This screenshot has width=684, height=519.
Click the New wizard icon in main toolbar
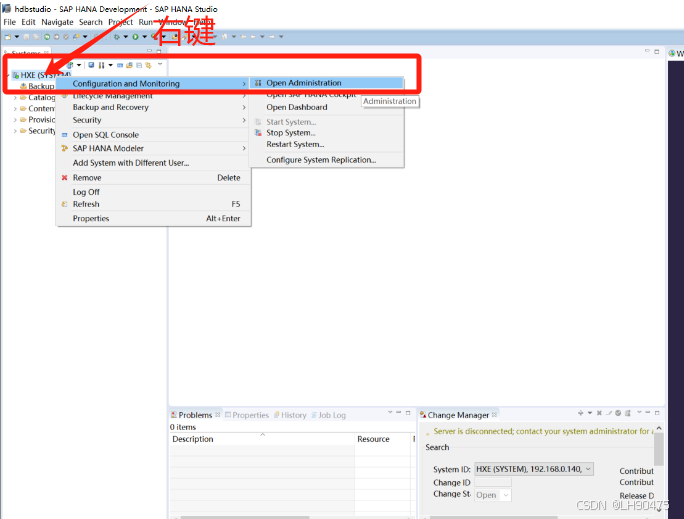(8, 37)
